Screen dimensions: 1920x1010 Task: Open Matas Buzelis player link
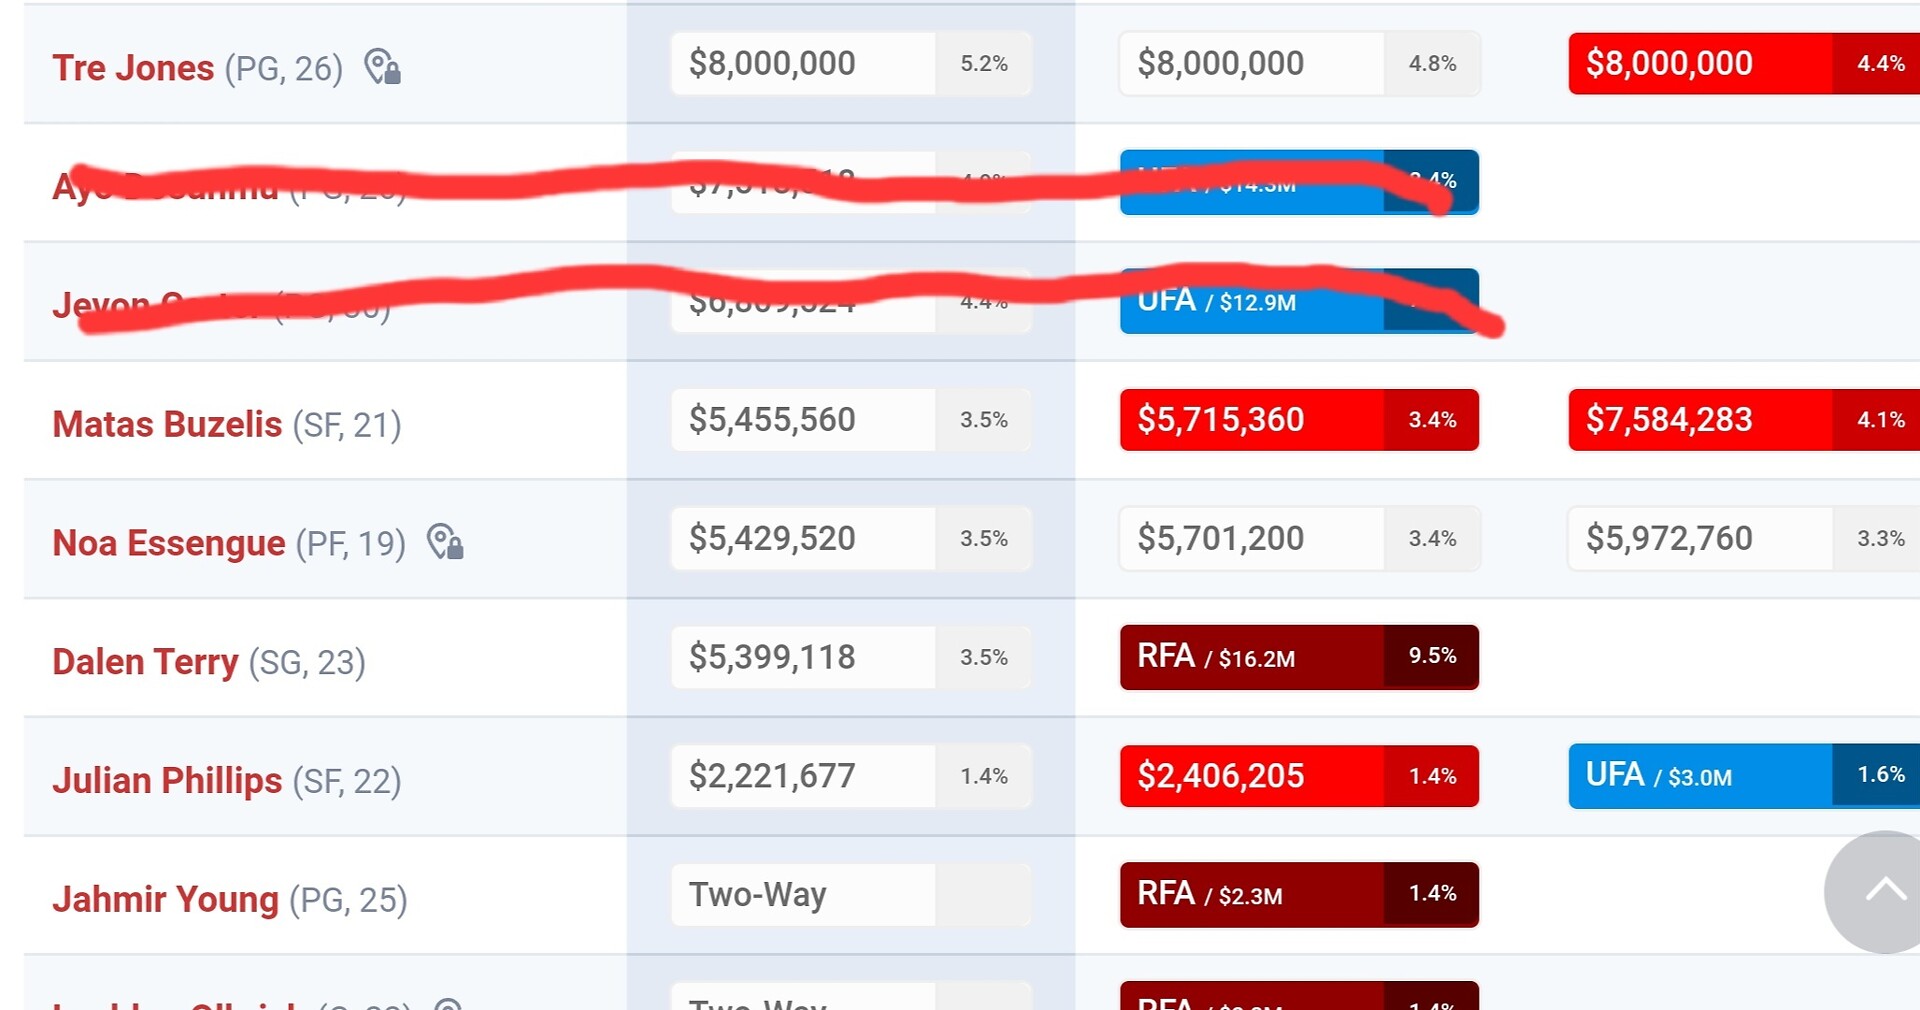coord(167,424)
